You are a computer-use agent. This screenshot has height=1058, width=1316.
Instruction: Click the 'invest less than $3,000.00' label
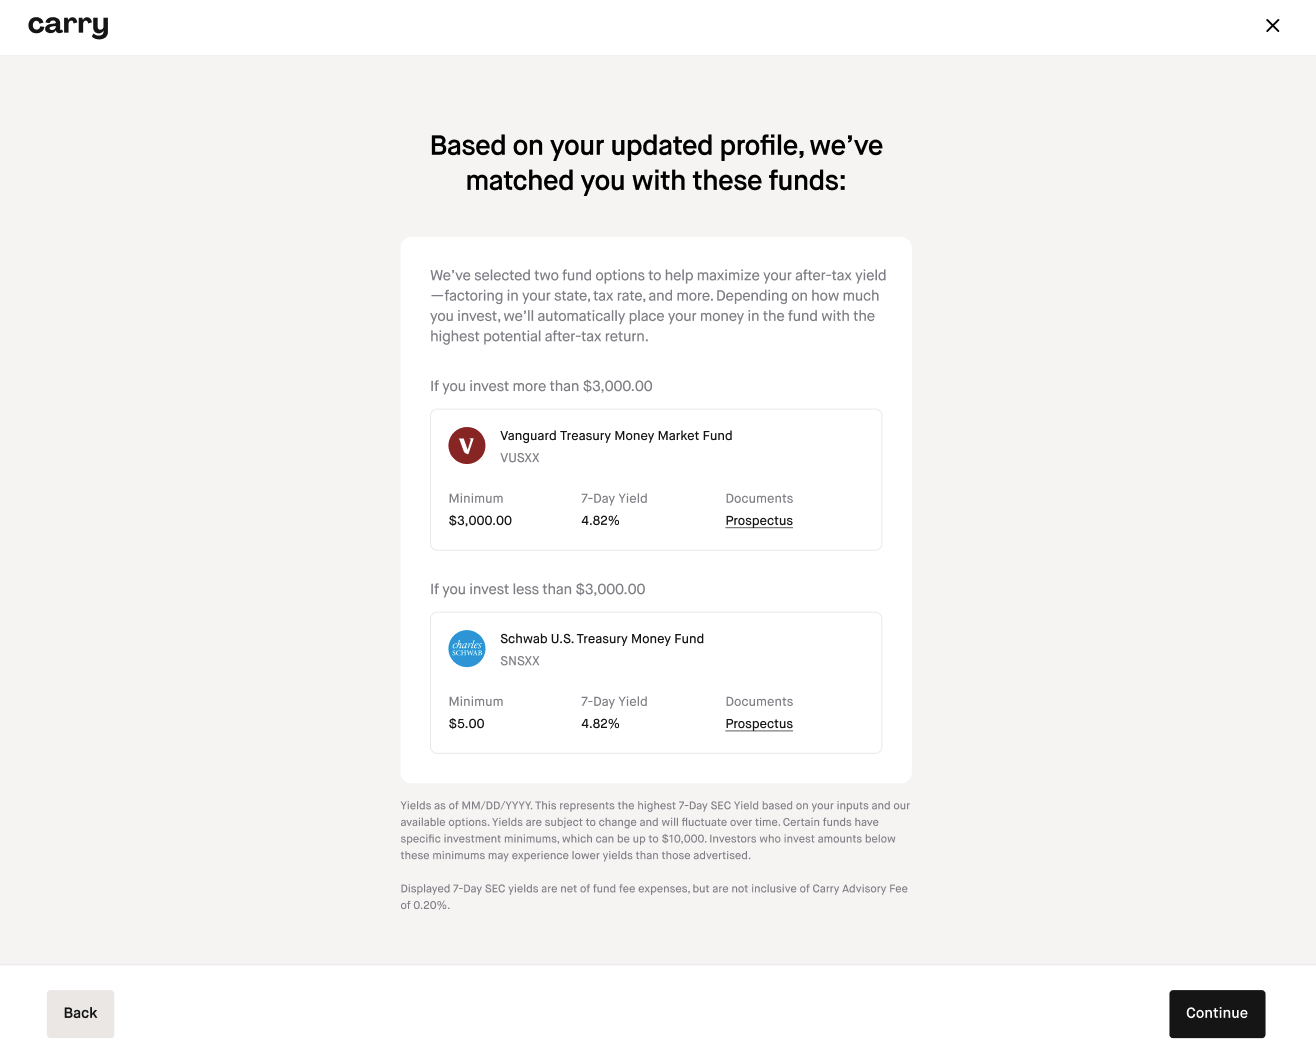click(x=538, y=589)
